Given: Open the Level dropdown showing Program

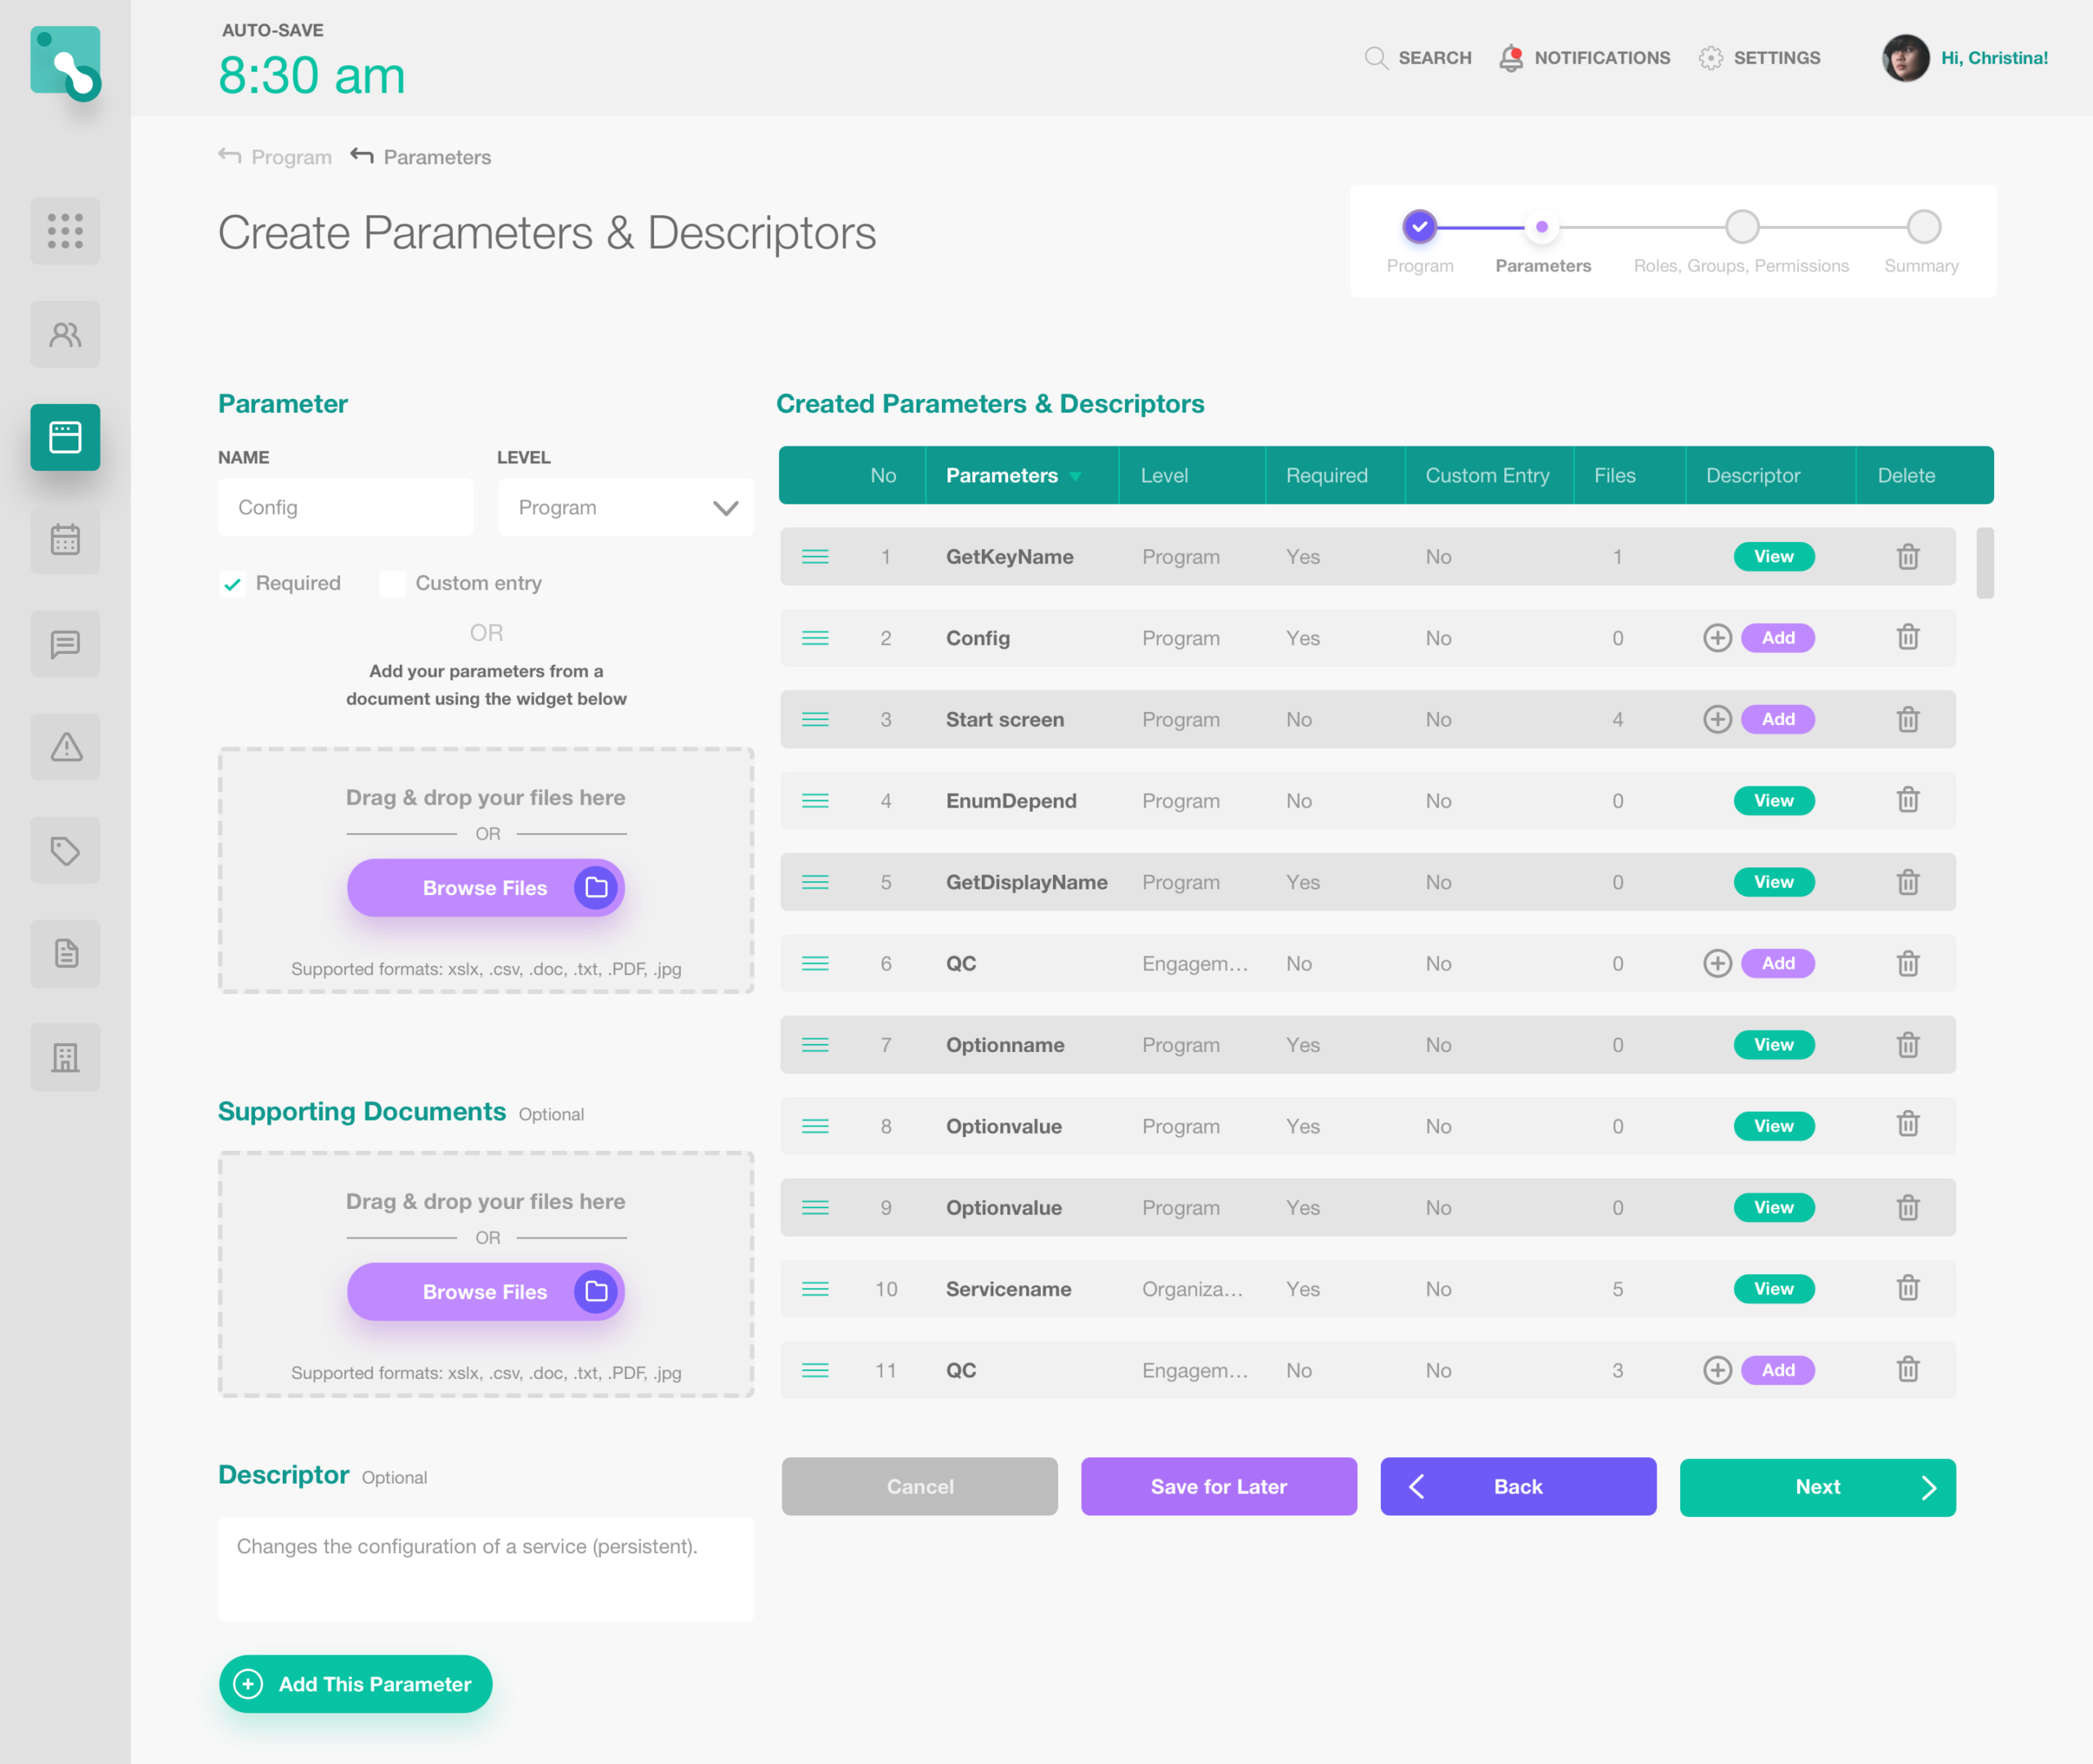Looking at the screenshot, I should point(626,507).
